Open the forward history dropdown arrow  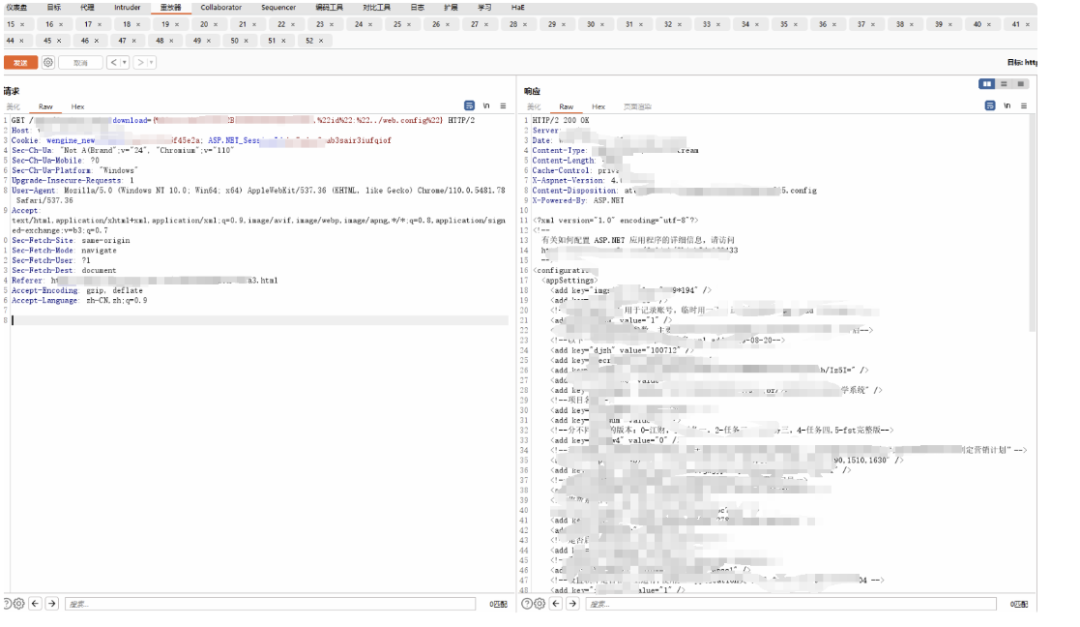(x=152, y=63)
